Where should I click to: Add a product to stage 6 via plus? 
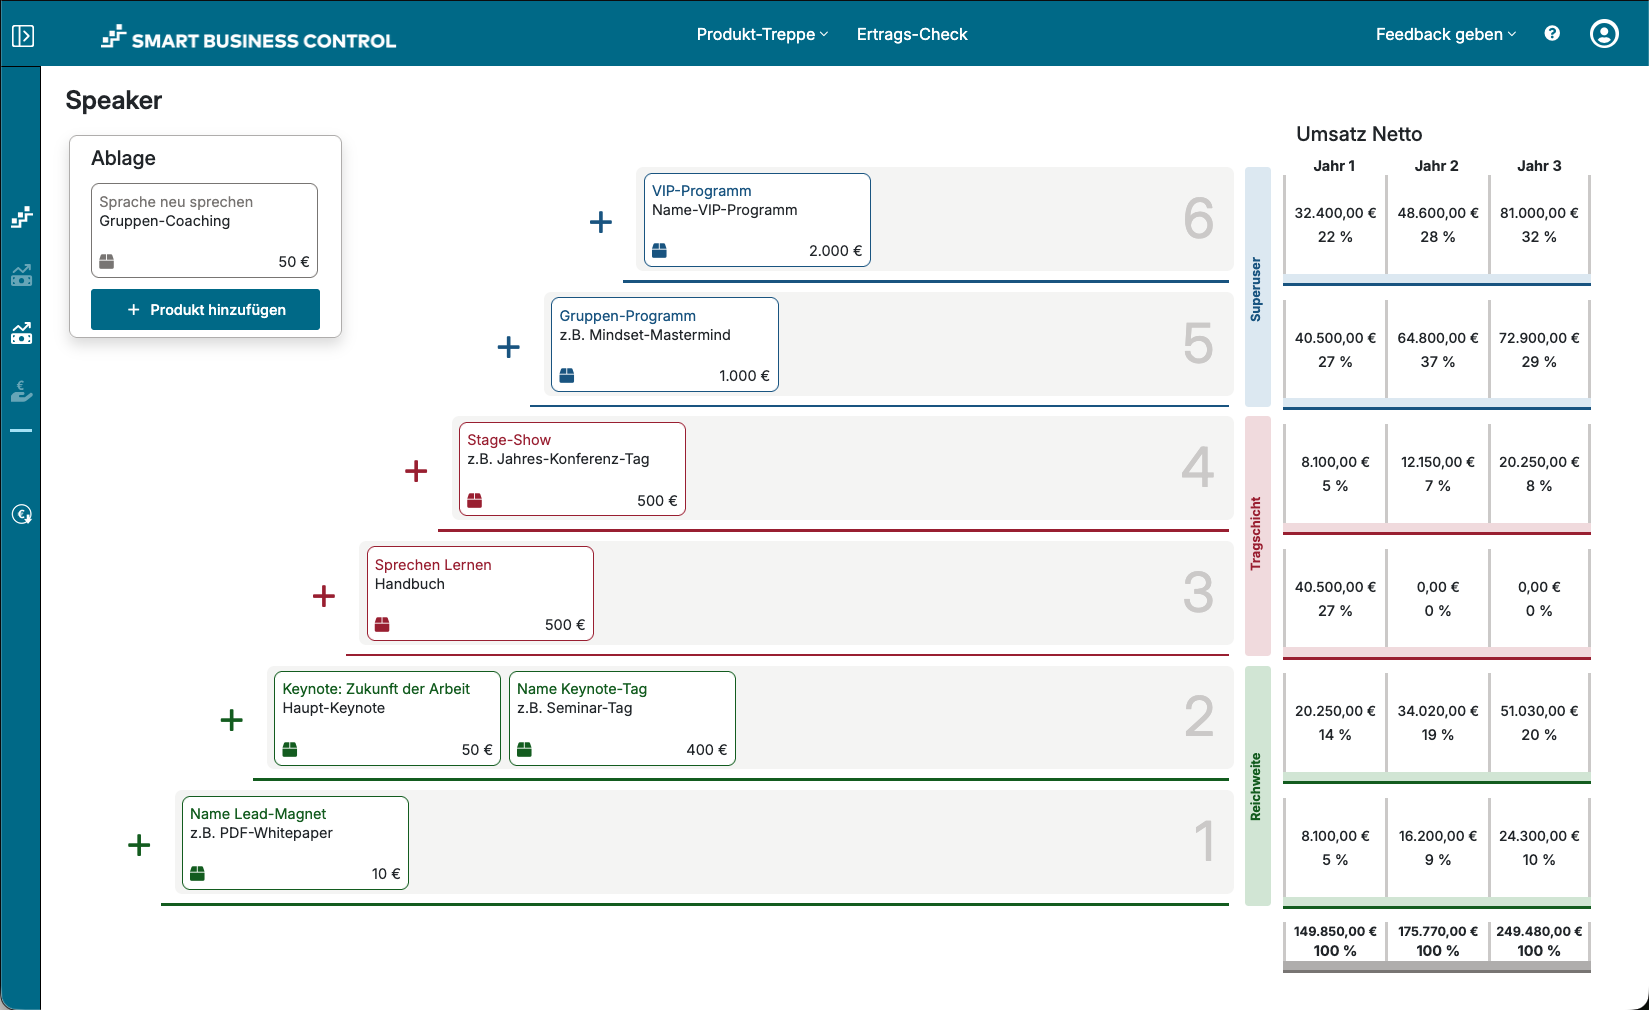click(600, 222)
